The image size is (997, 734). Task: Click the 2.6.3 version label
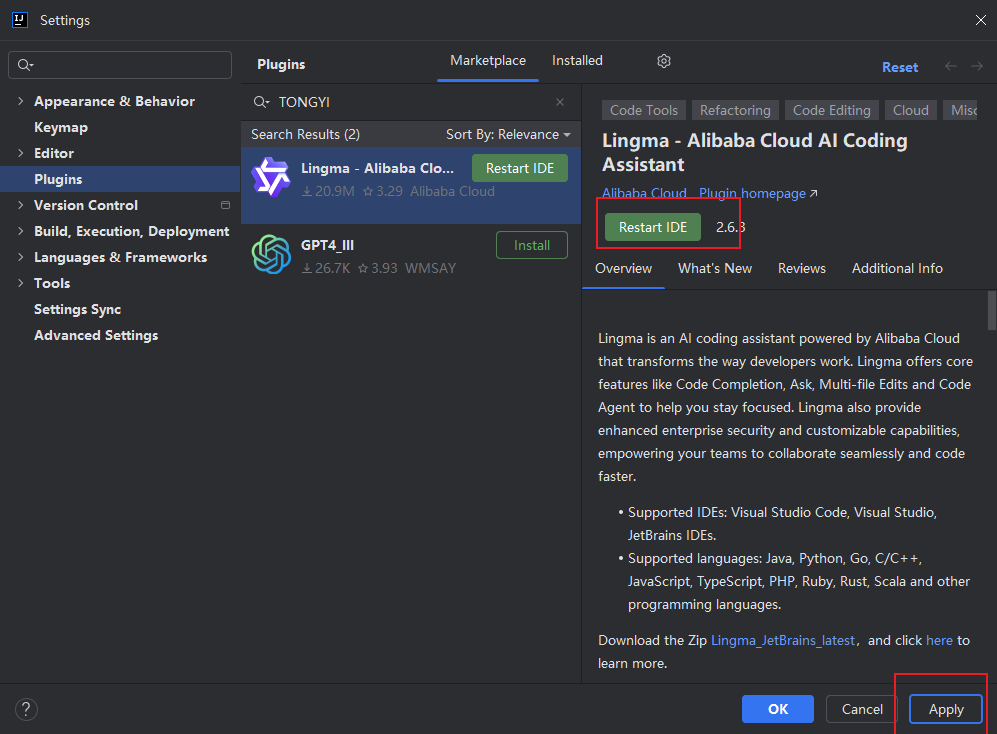tap(730, 227)
